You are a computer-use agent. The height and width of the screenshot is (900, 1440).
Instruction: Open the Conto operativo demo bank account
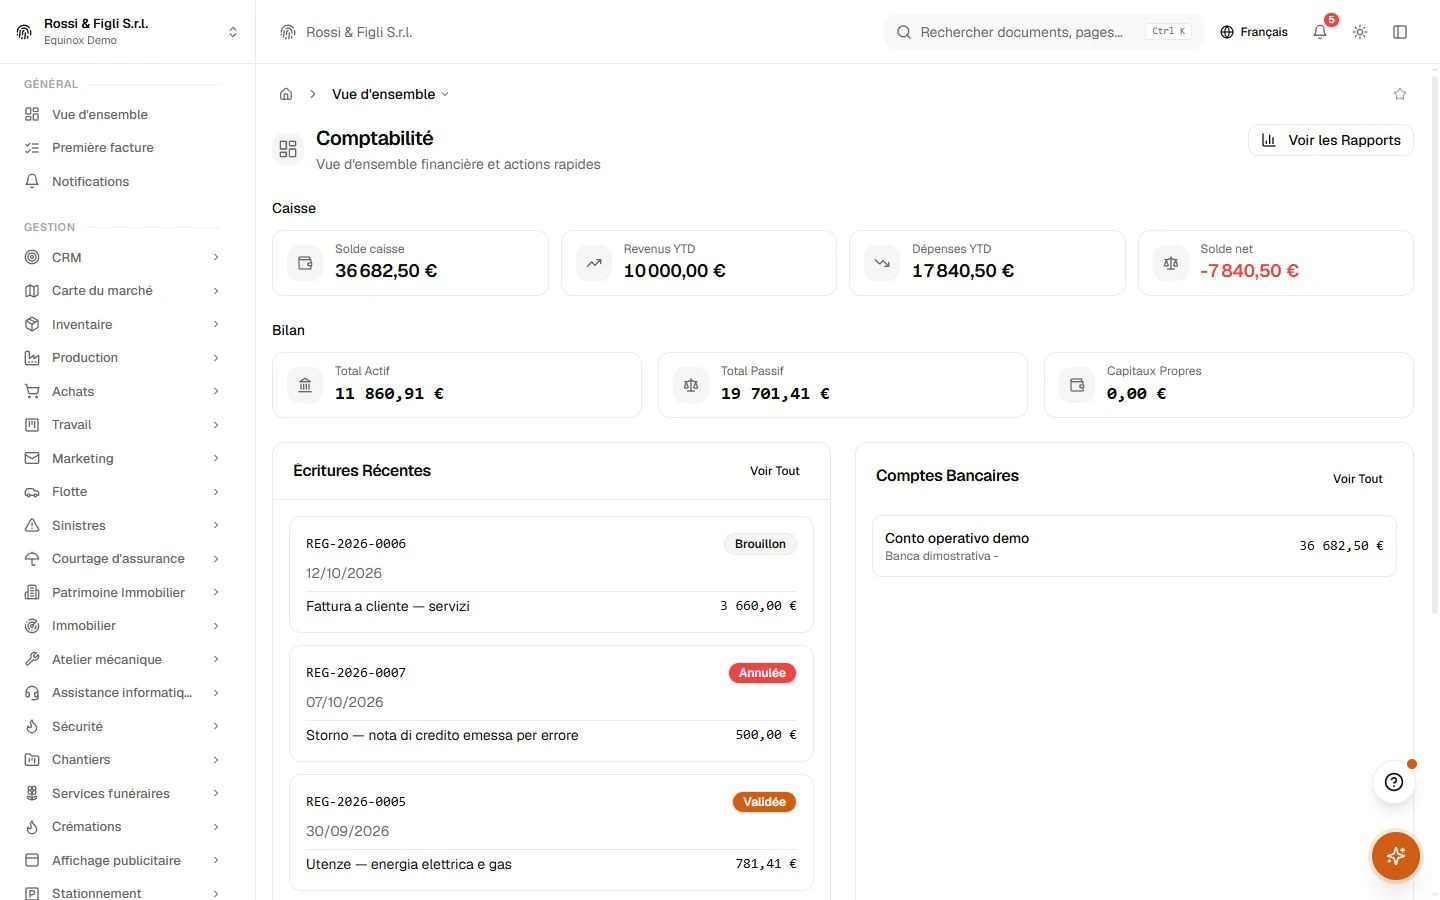point(1134,546)
